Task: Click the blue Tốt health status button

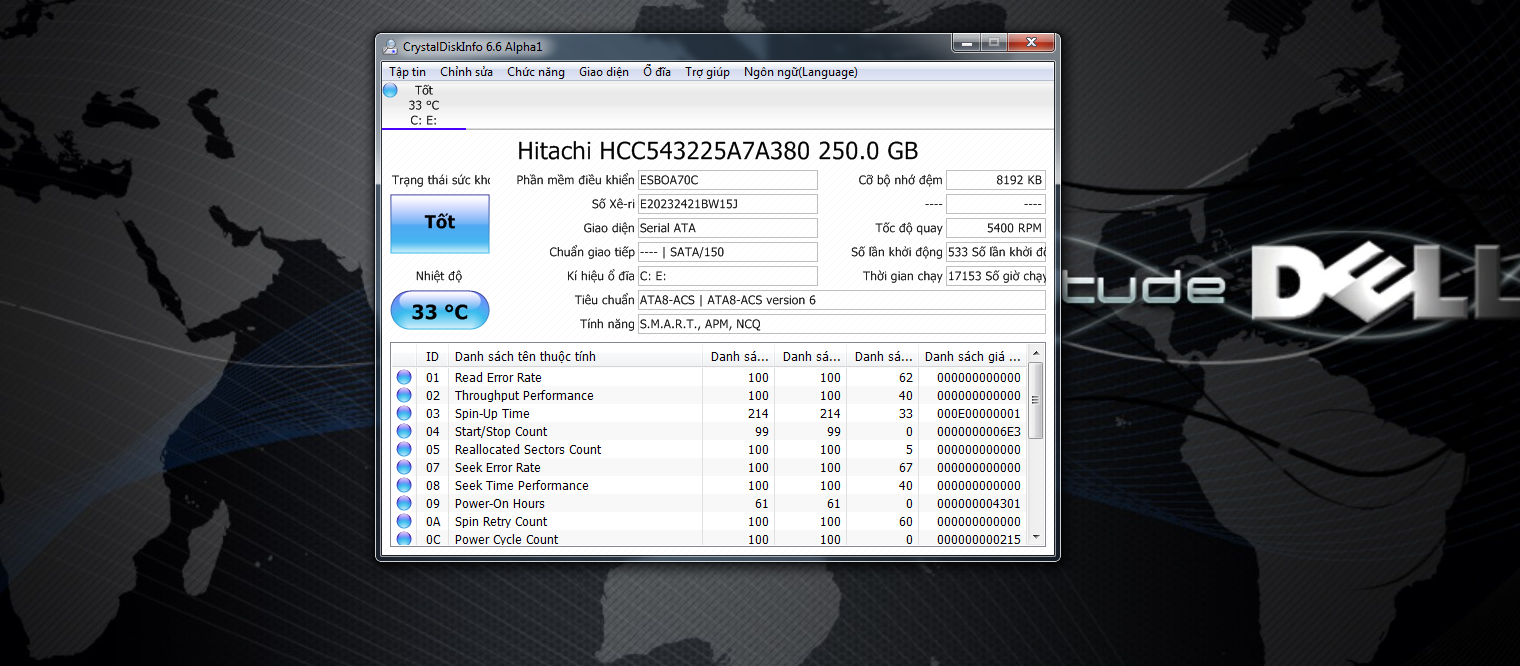Action: (x=439, y=223)
